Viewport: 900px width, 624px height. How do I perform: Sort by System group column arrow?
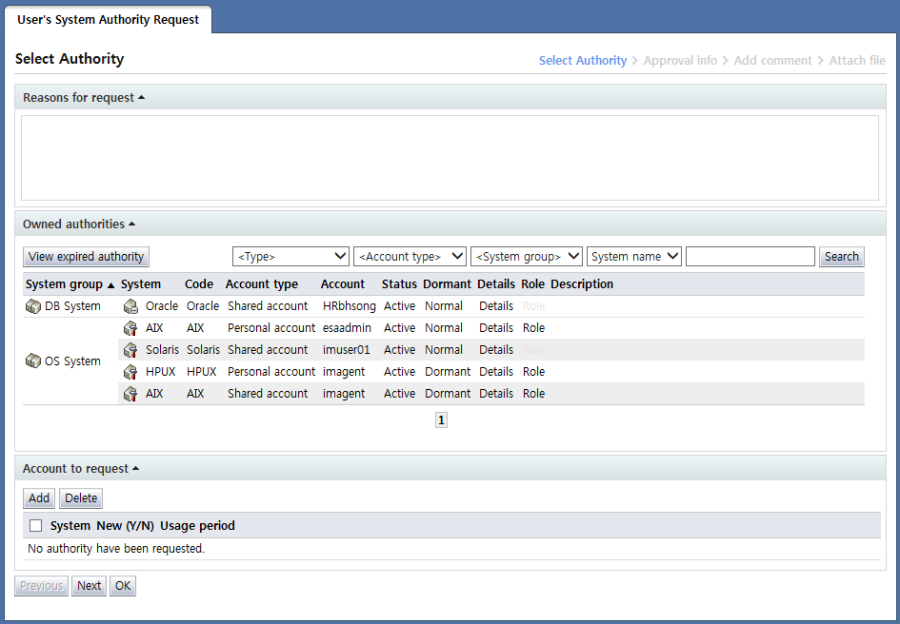click(111, 285)
